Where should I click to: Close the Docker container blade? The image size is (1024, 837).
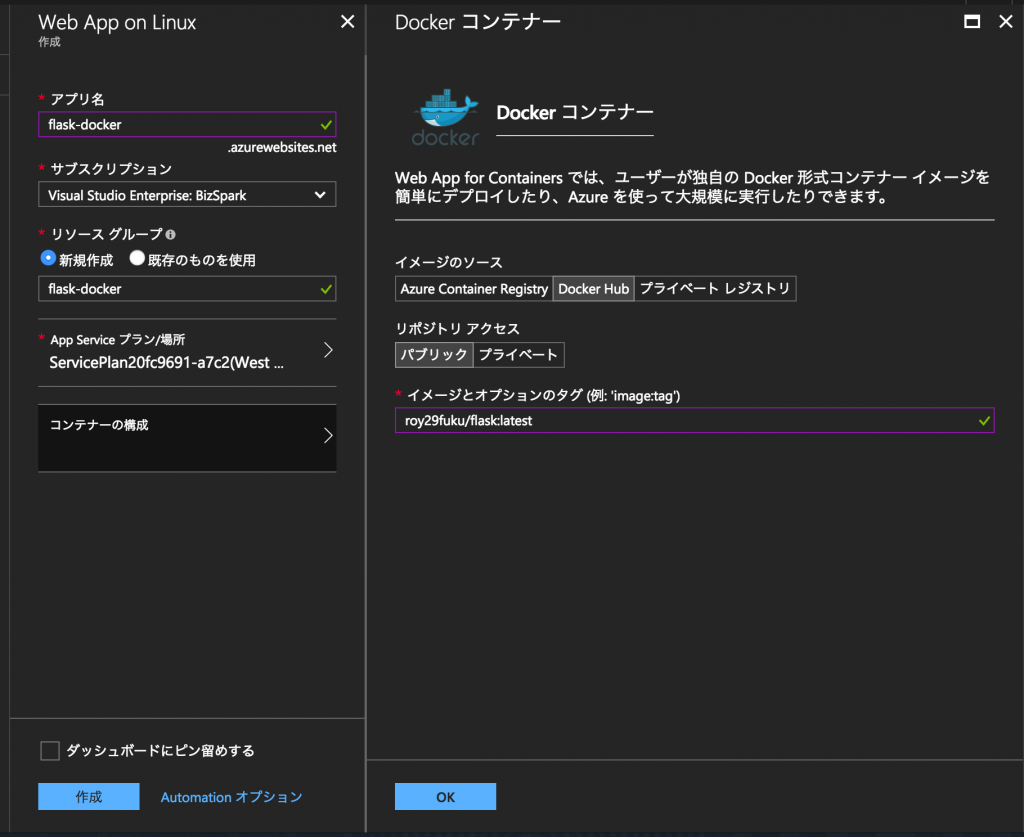(x=1006, y=22)
